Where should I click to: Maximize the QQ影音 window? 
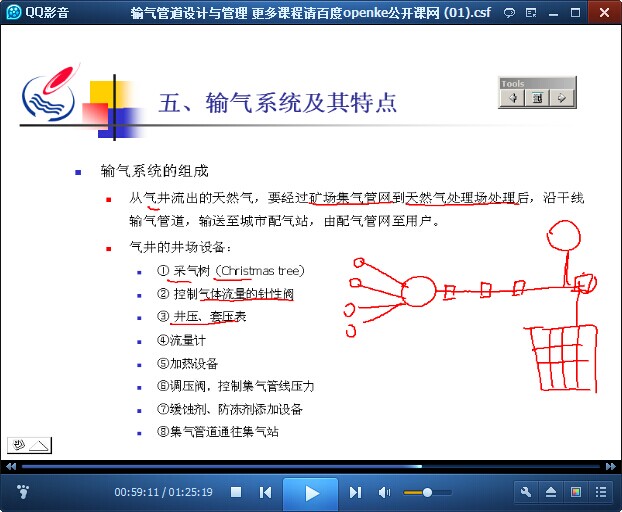pos(575,13)
